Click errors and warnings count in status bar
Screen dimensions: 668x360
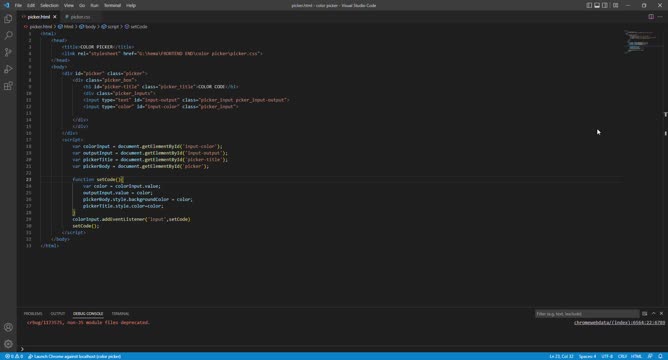point(14,356)
